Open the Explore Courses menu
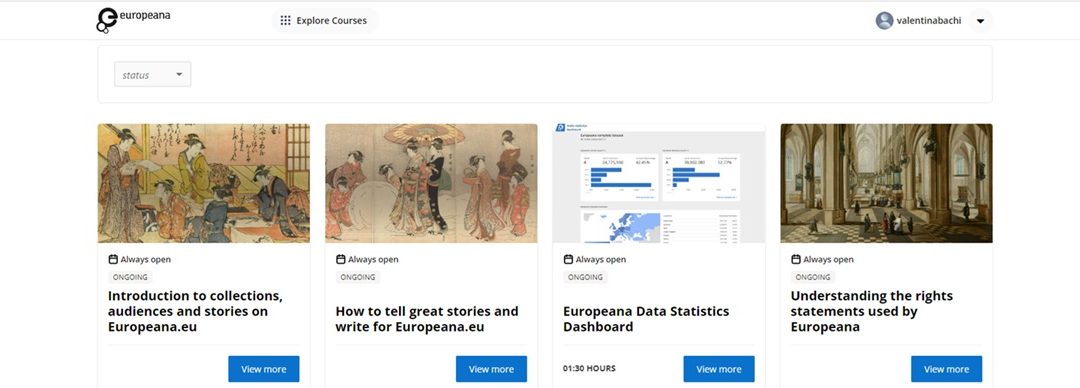 [325, 21]
